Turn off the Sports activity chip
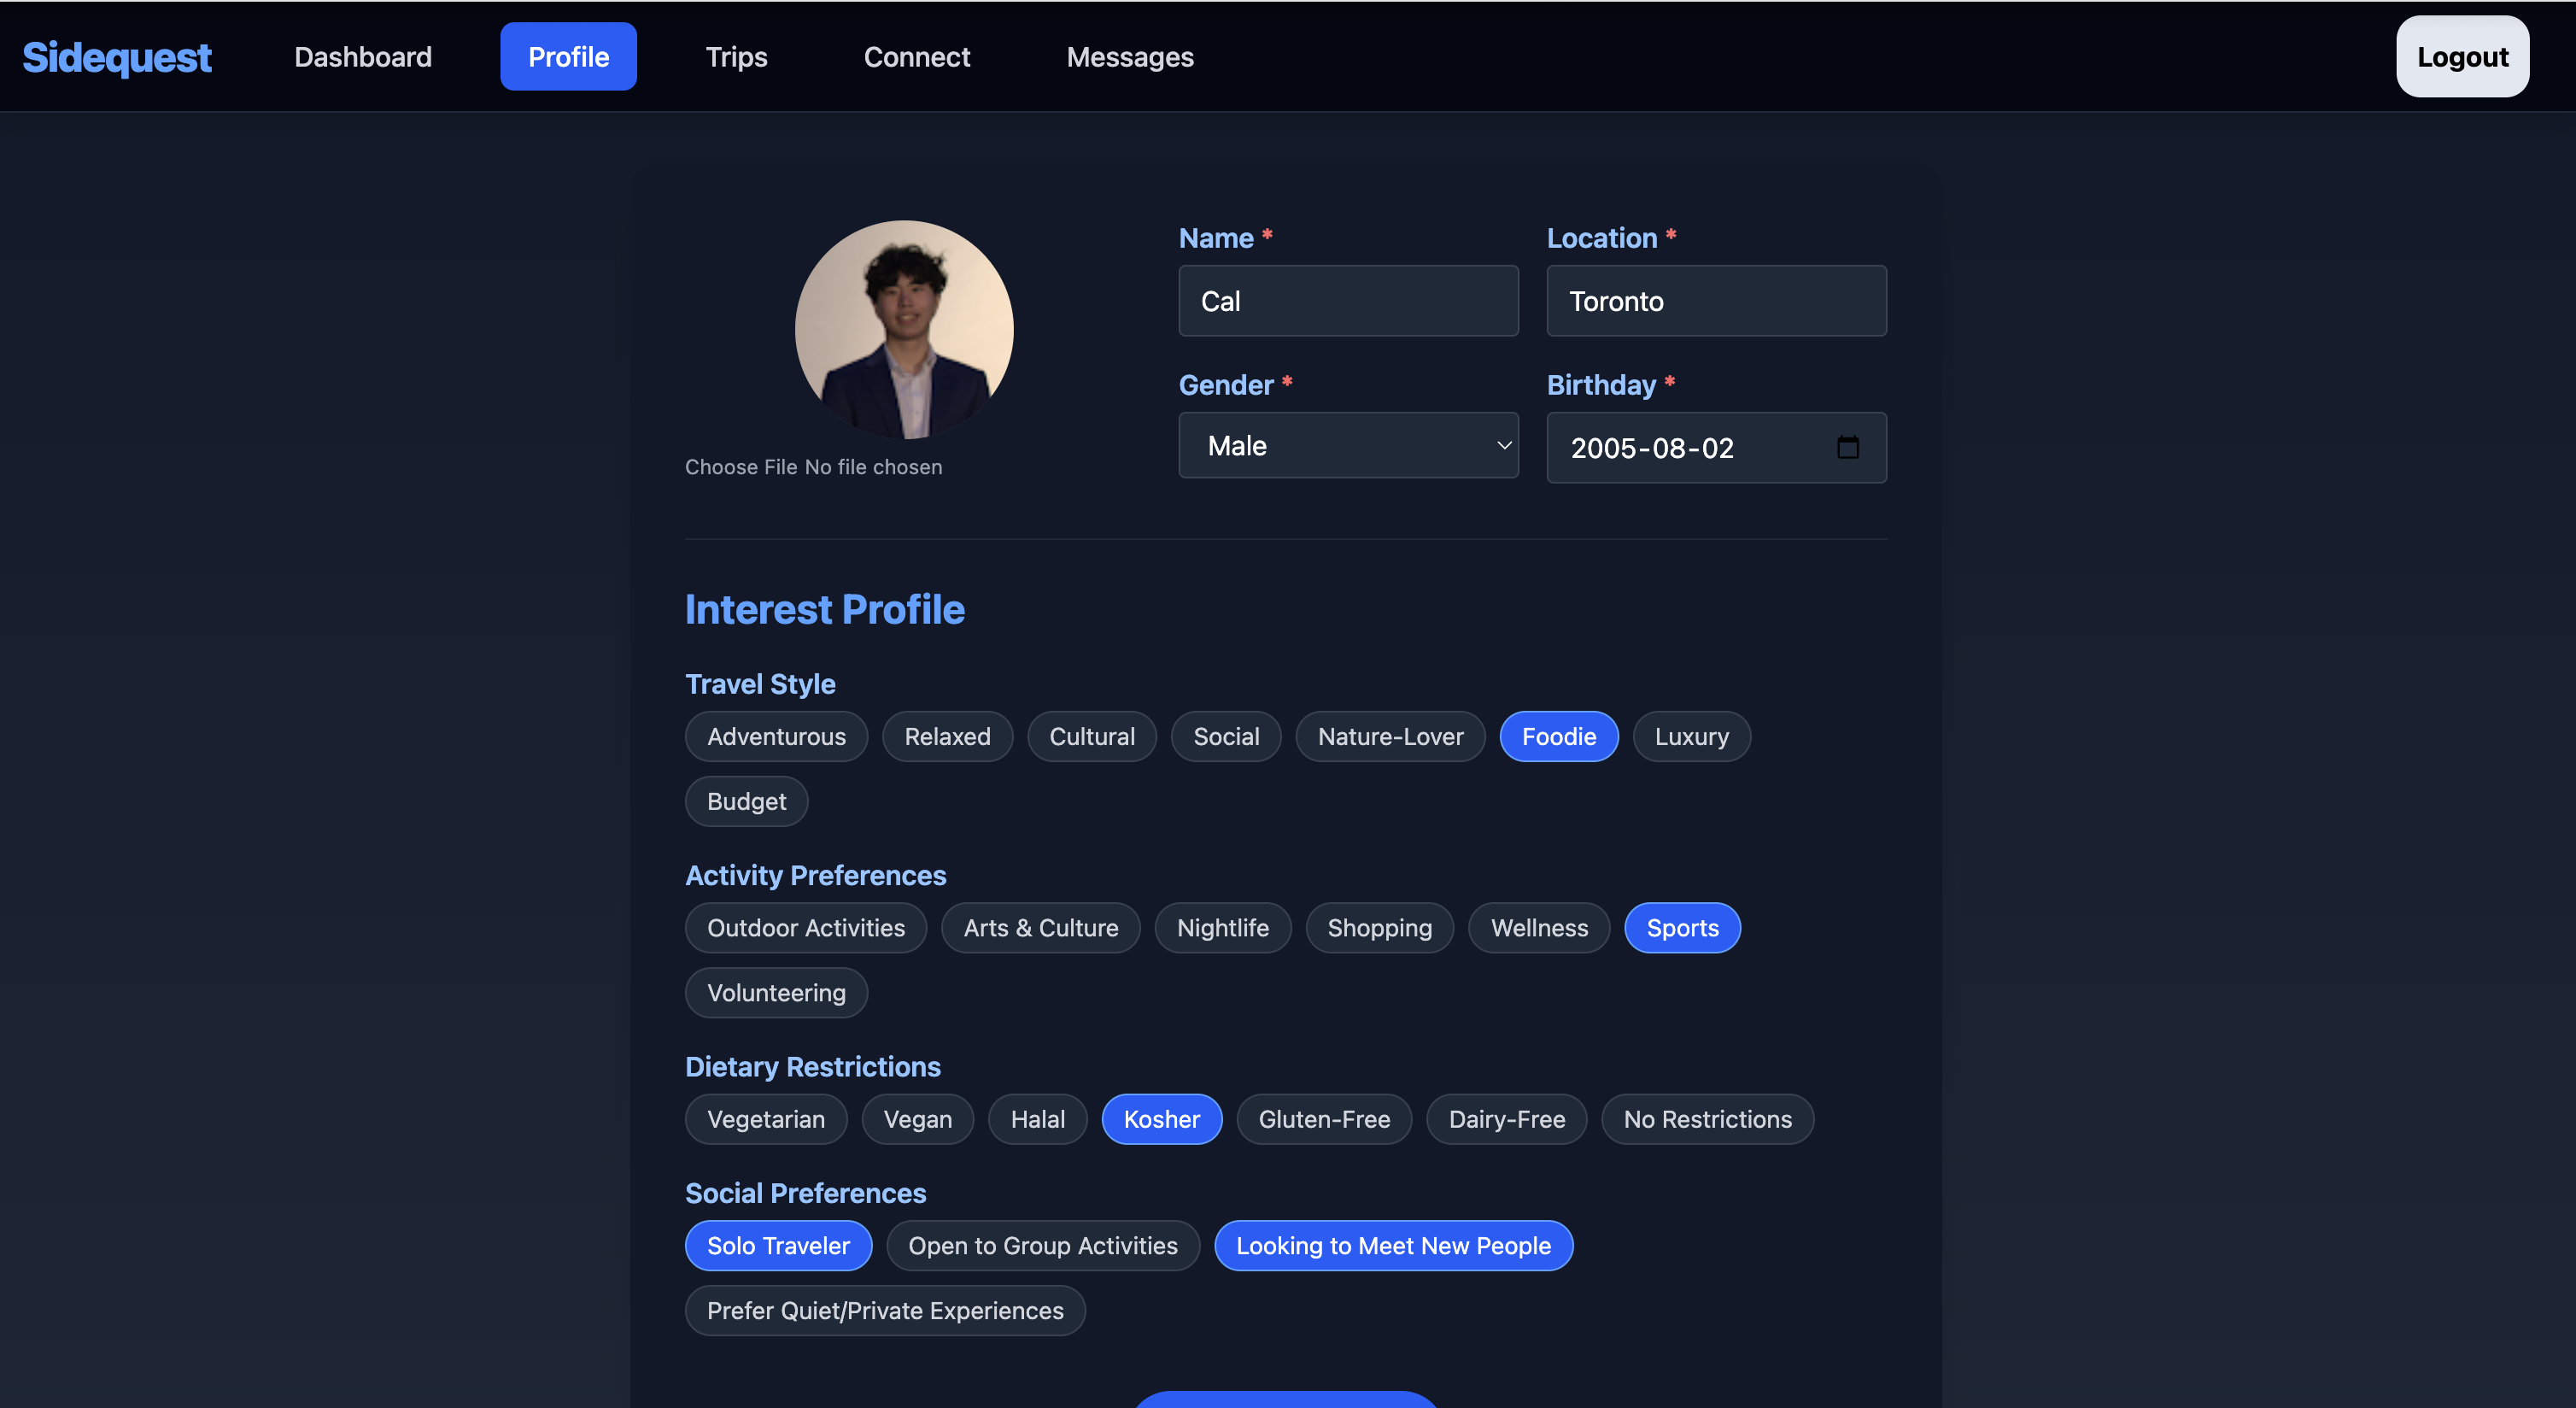 1682,928
